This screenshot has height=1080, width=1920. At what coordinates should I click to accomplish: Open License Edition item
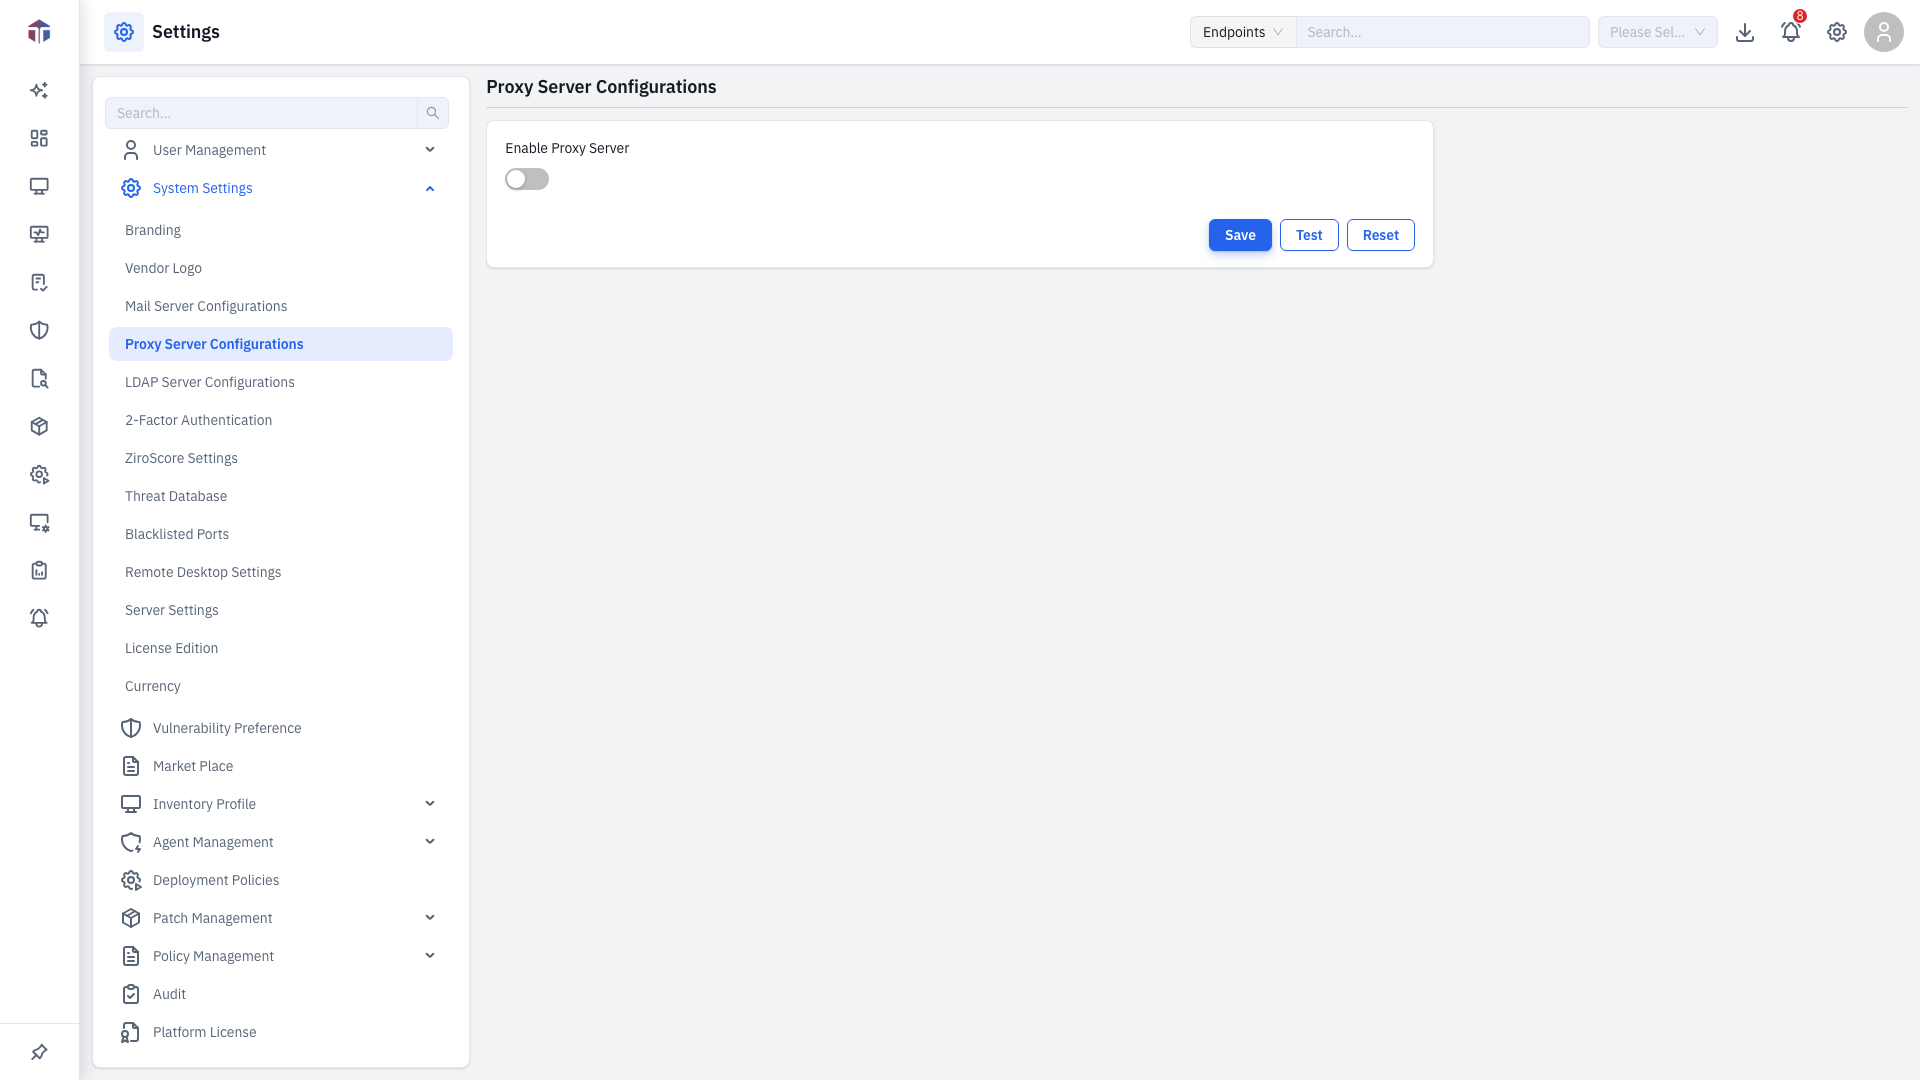171,648
